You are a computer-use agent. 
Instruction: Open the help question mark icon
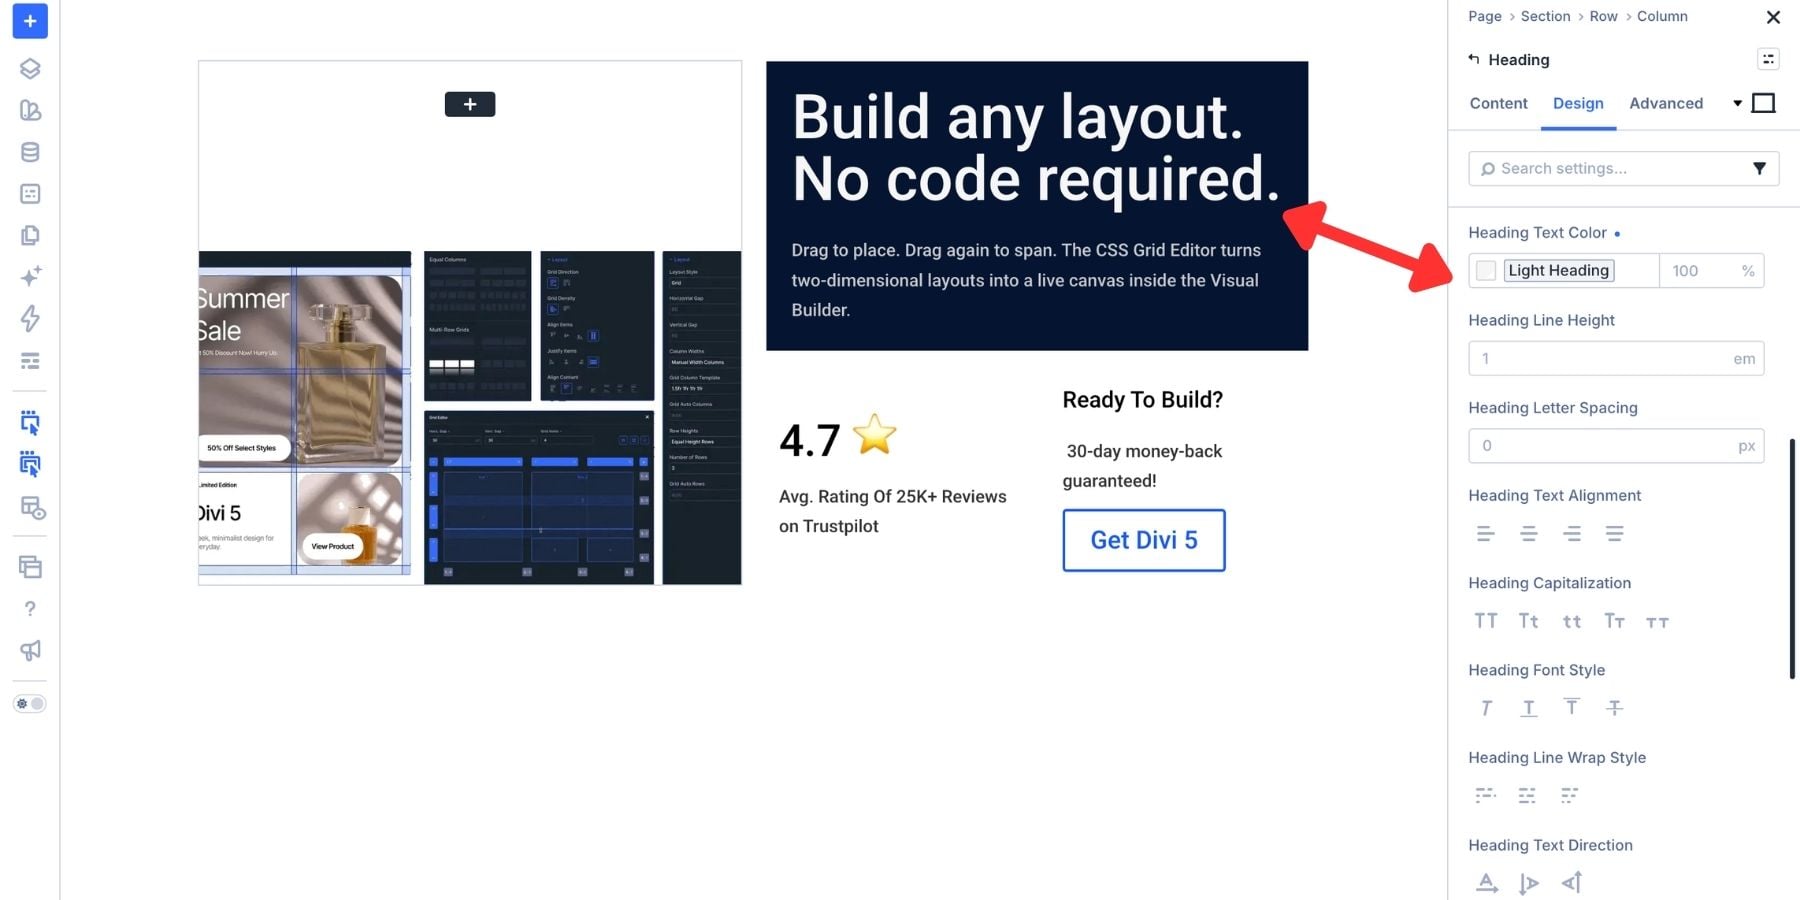pos(30,608)
